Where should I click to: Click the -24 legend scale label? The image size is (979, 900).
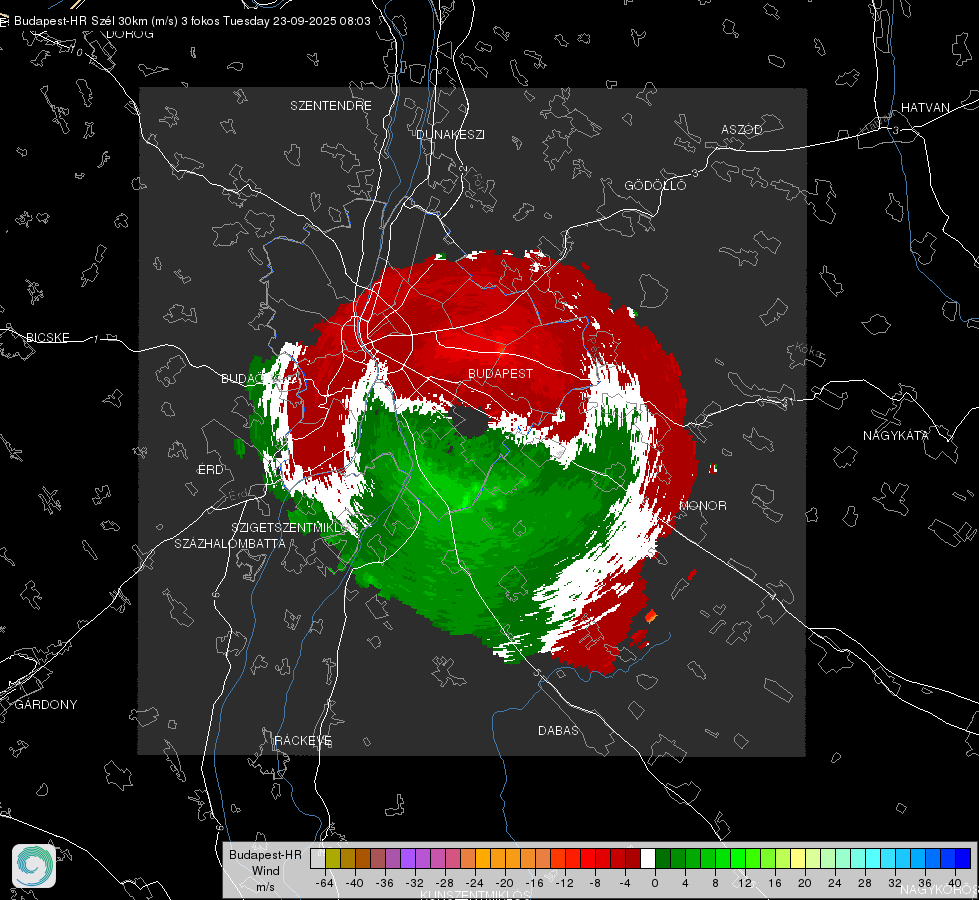pyautogui.click(x=475, y=883)
